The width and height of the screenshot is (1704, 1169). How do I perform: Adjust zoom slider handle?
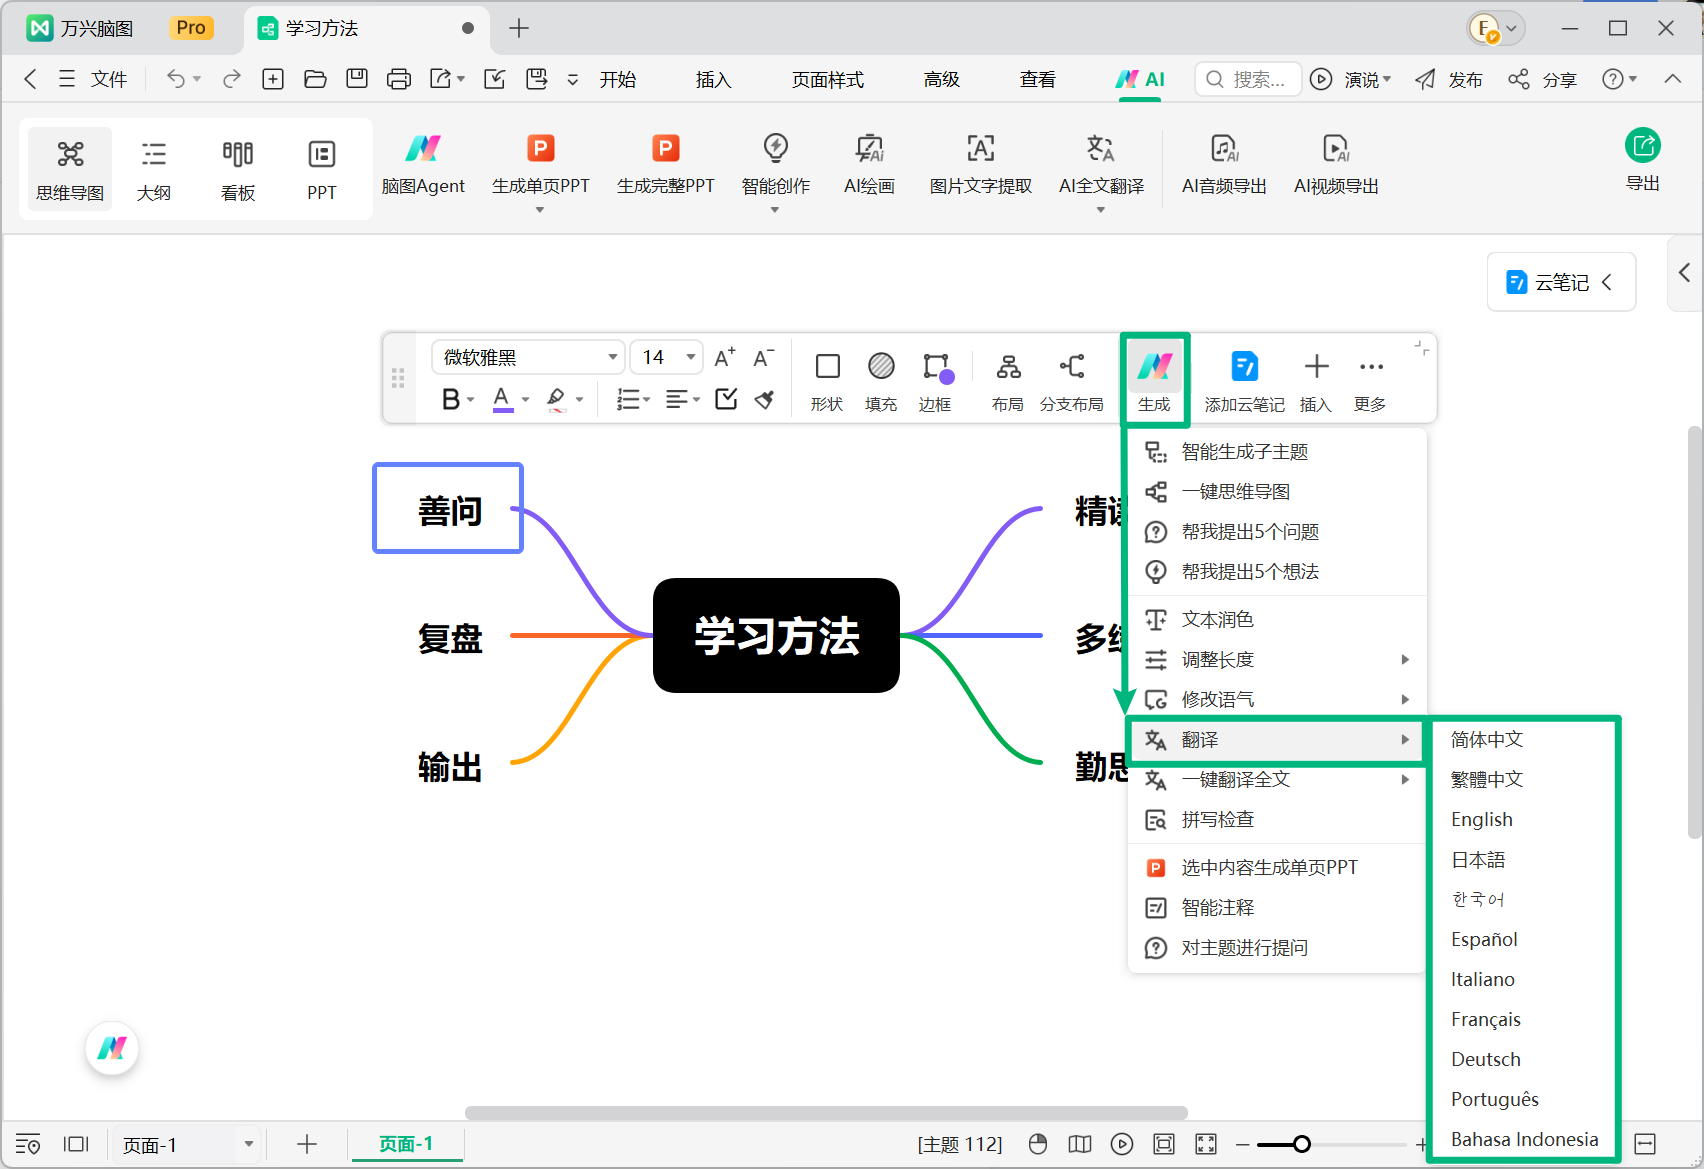click(1301, 1144)
